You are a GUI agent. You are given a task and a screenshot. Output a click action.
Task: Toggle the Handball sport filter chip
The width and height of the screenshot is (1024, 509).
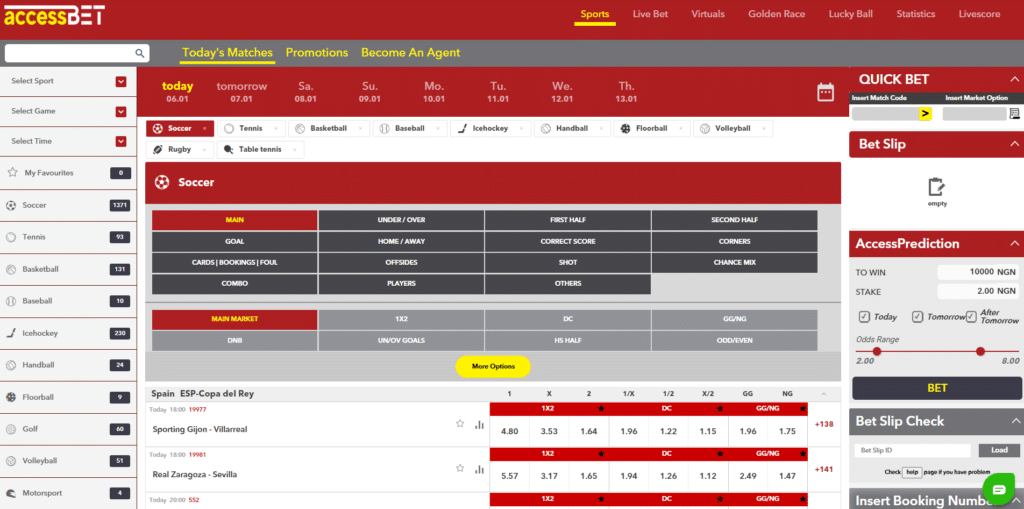coord(572,129)
